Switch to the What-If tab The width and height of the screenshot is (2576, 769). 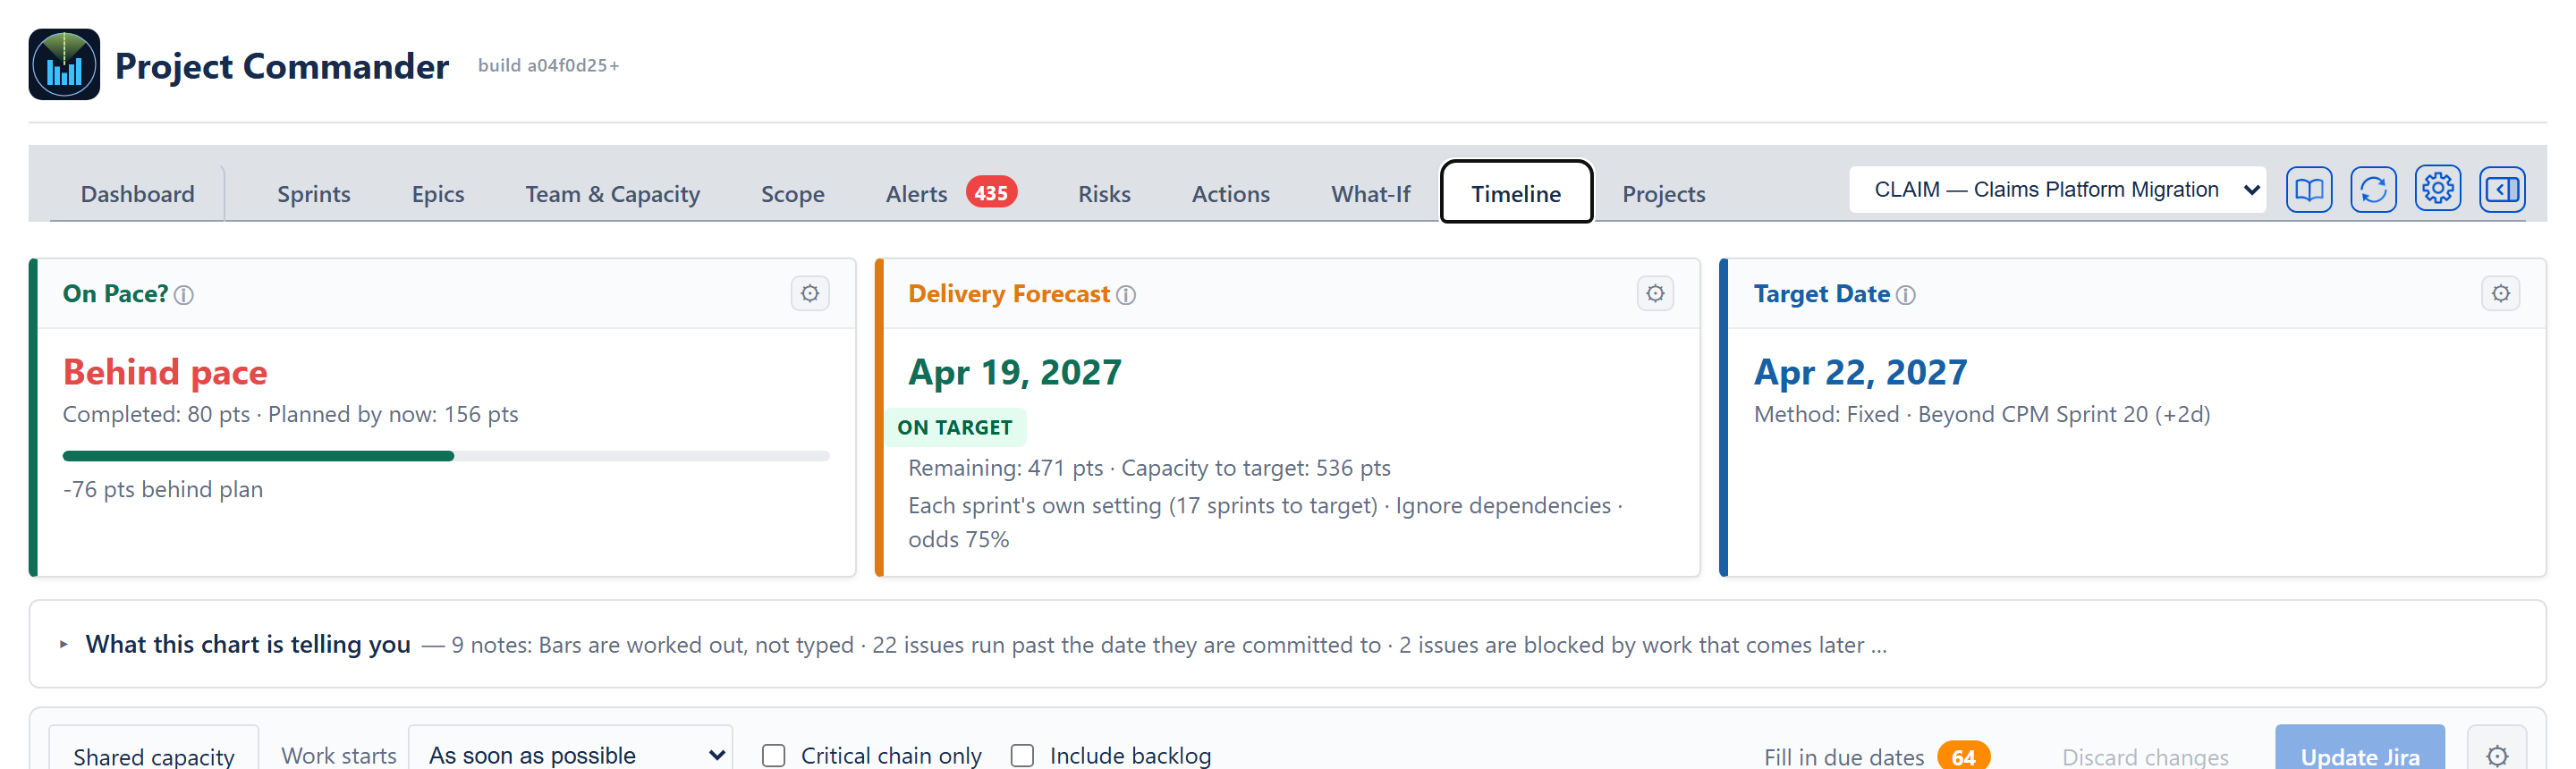click(x=1371, y=194)
